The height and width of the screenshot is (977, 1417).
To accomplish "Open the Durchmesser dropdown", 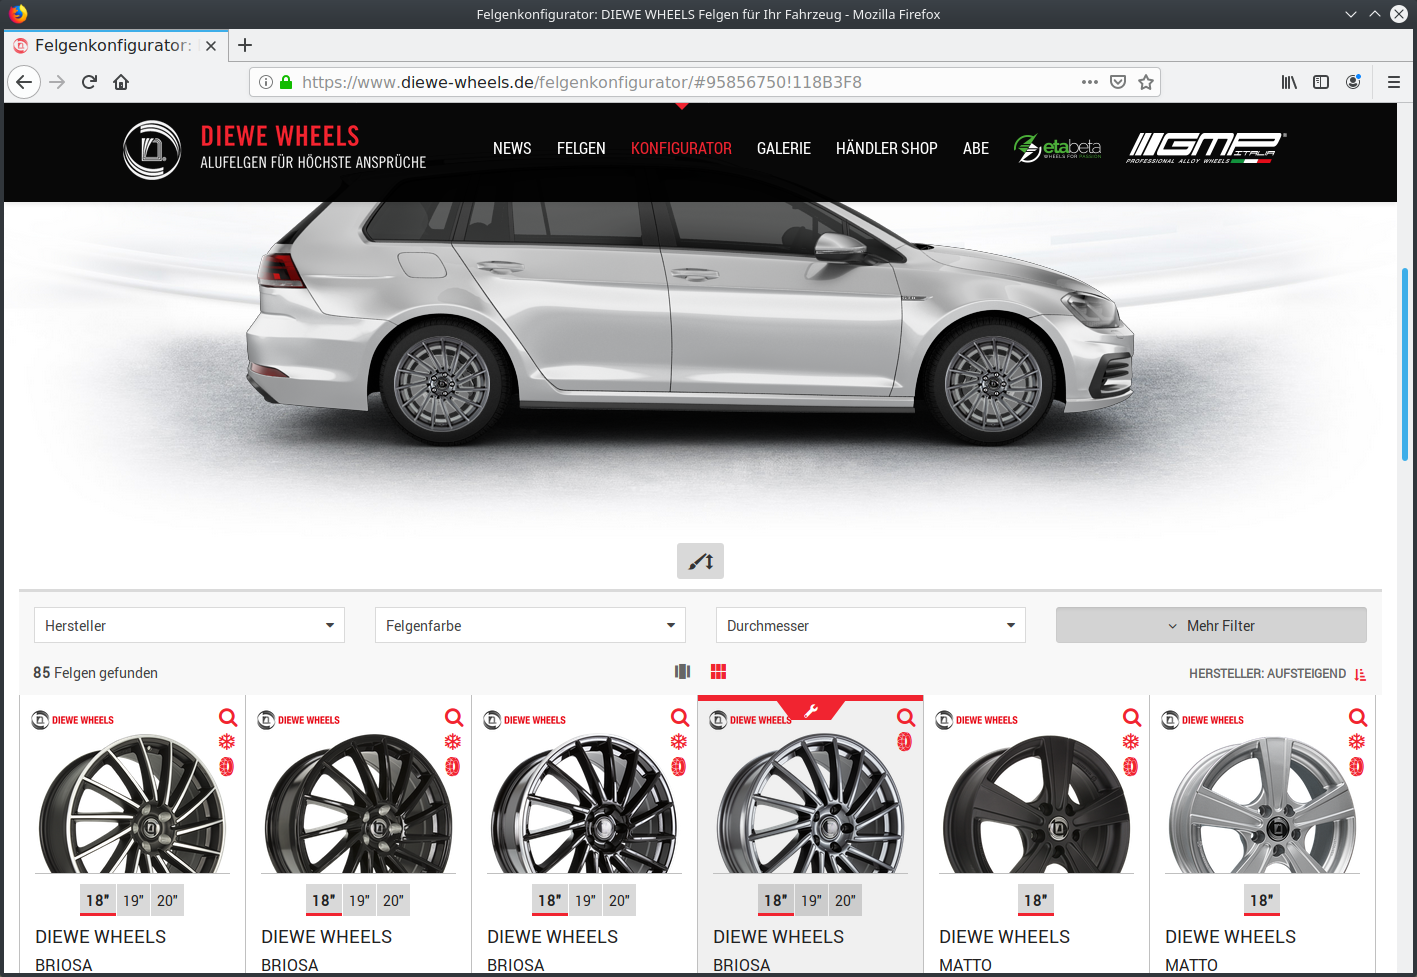I will coord(871,625).
